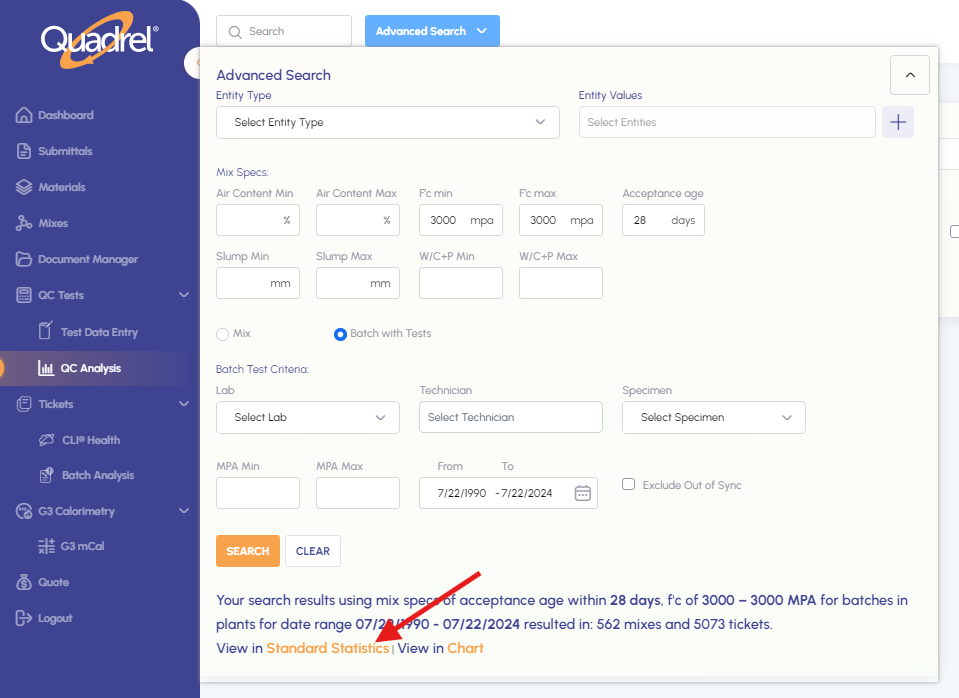This screenshot has width=959, height=698.
Task: Open the Select Entity Type dropdown
Action: coord(387,122)
